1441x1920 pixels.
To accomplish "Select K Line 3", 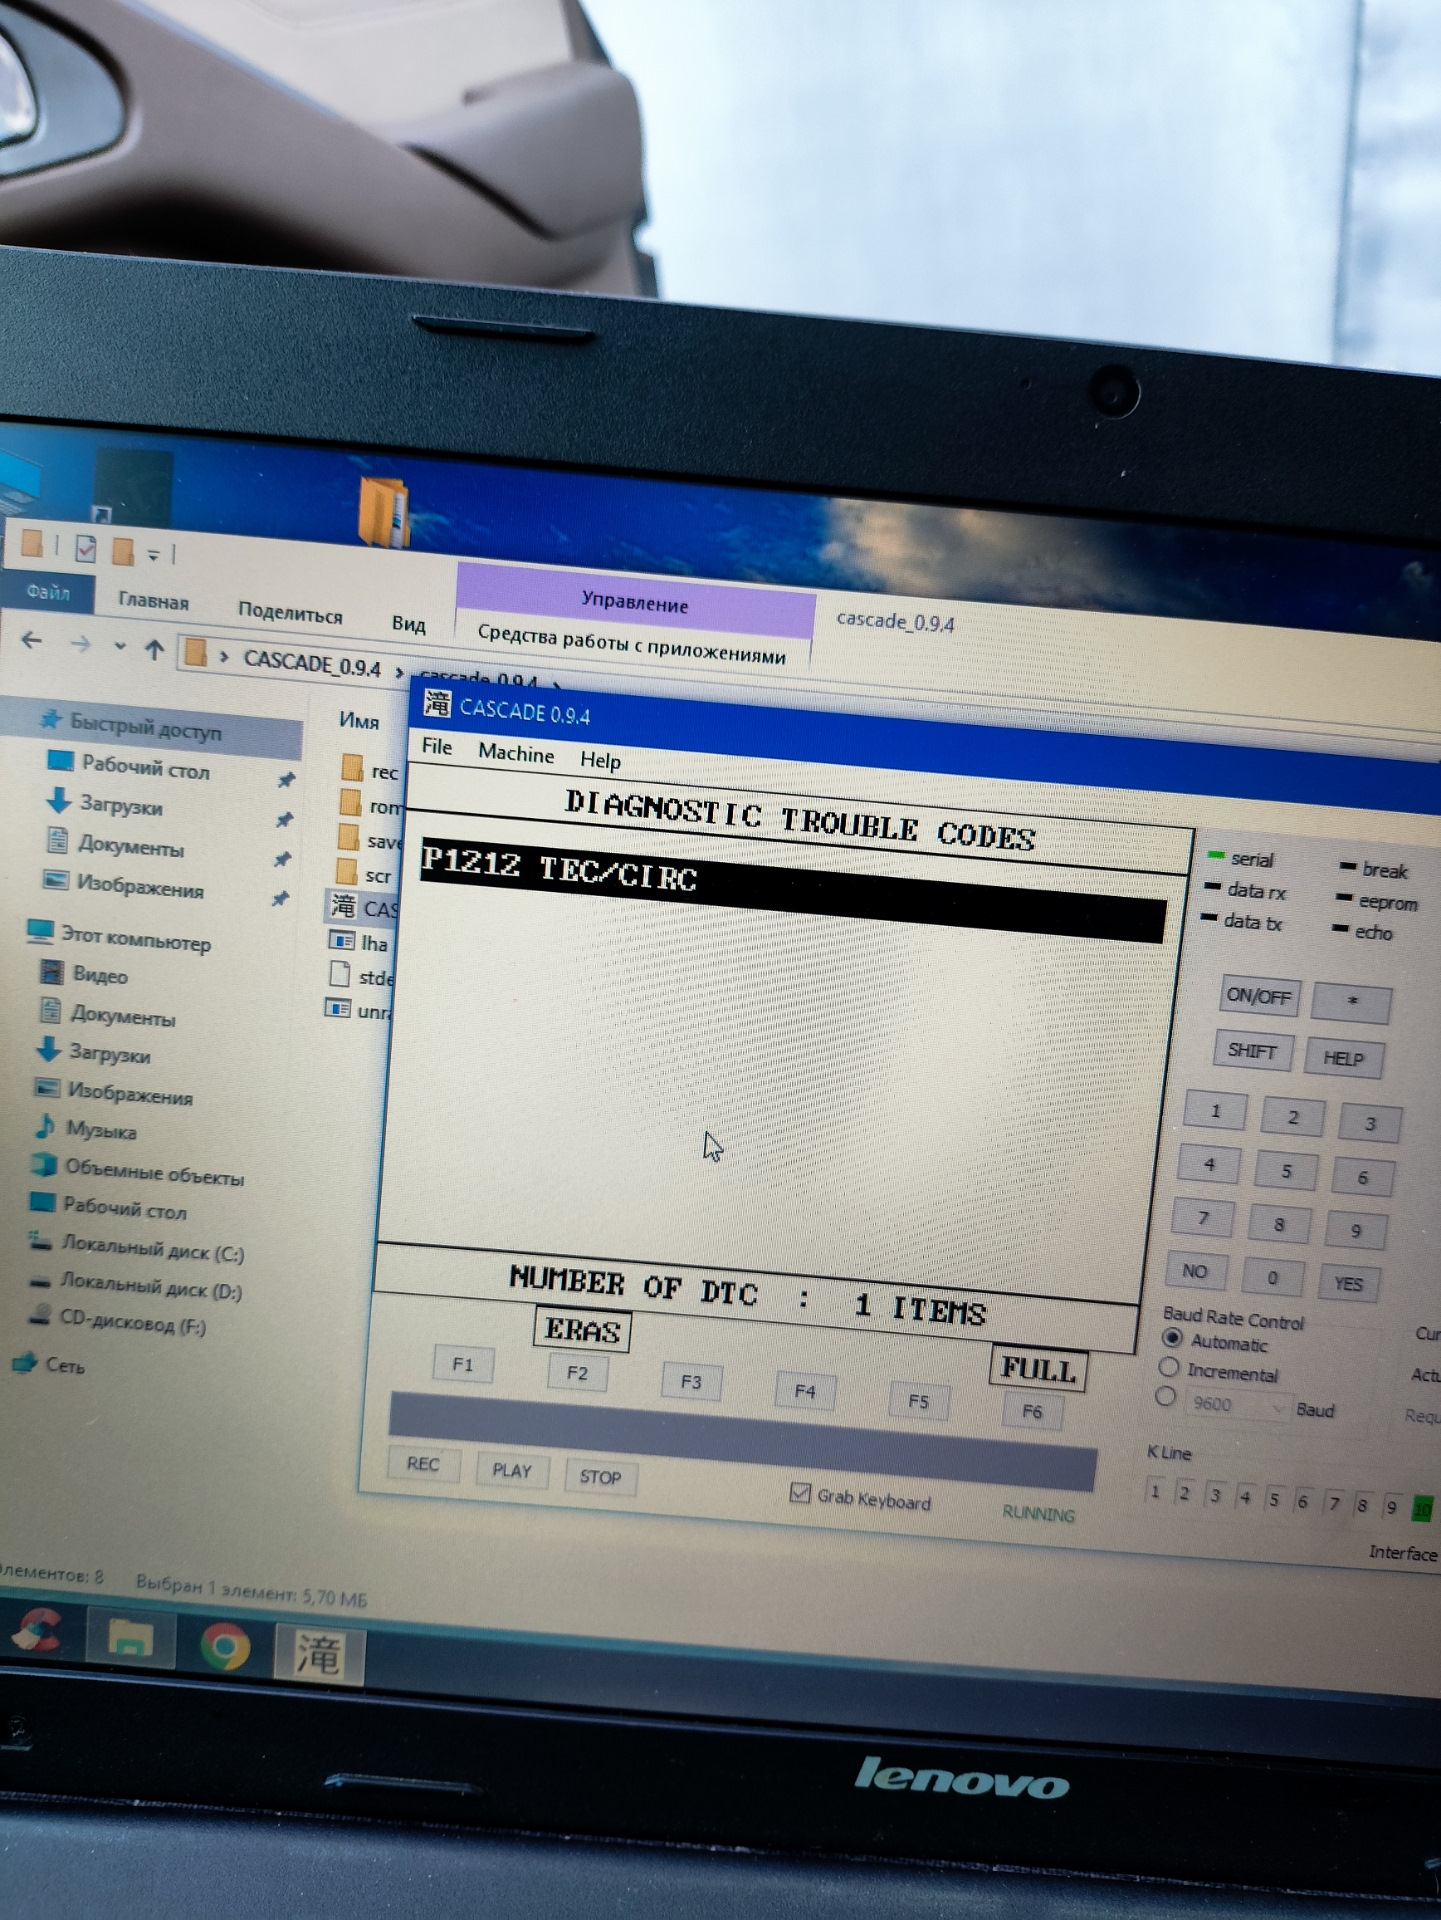I will [x=1215, y=1496].
